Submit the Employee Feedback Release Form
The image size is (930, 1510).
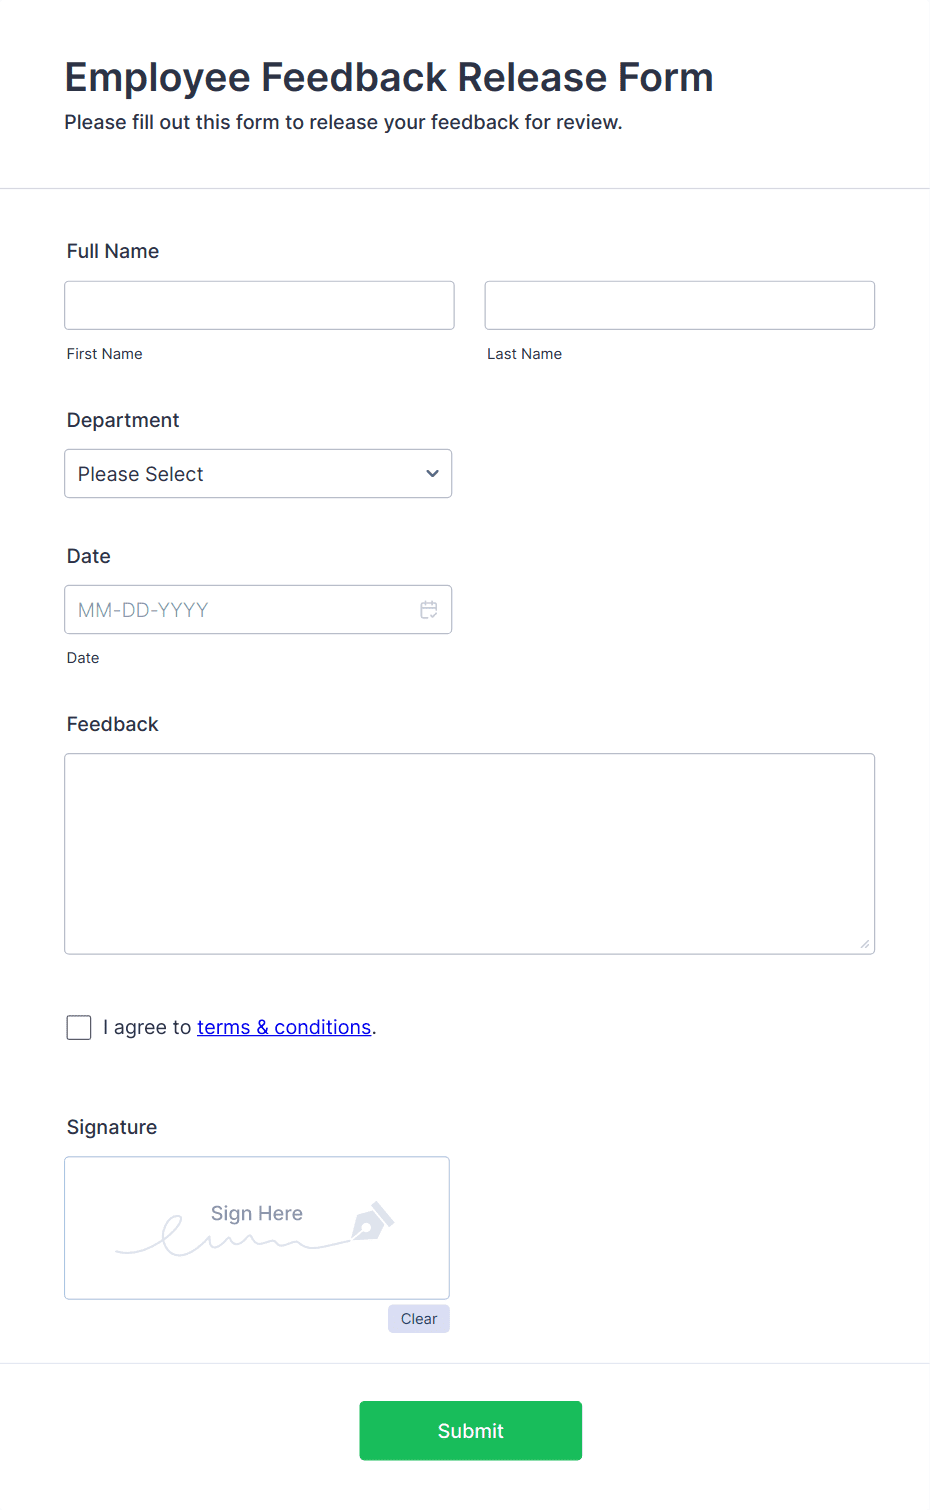[470, 1430]
